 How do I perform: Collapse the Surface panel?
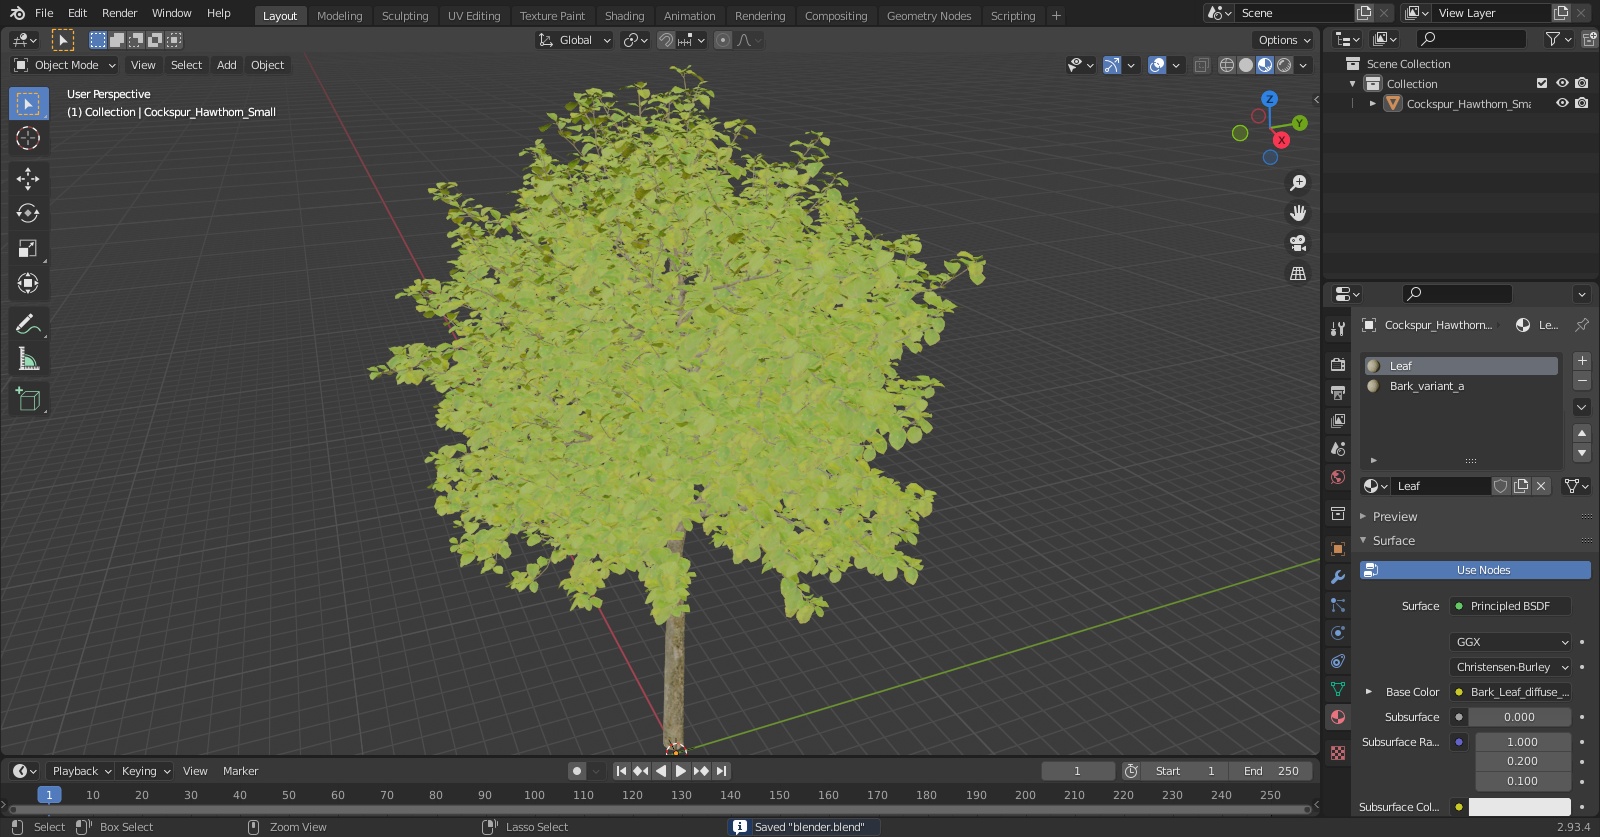(x=1393, y=541)
